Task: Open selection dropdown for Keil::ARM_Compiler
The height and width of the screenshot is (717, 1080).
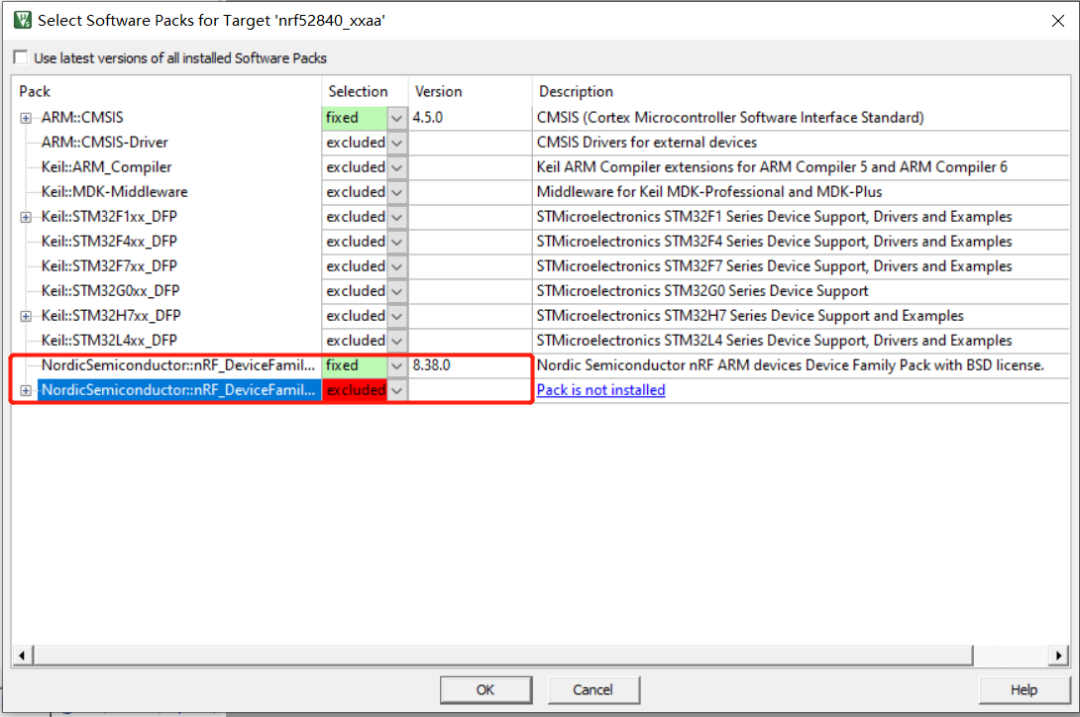Action: coord(397,167)
